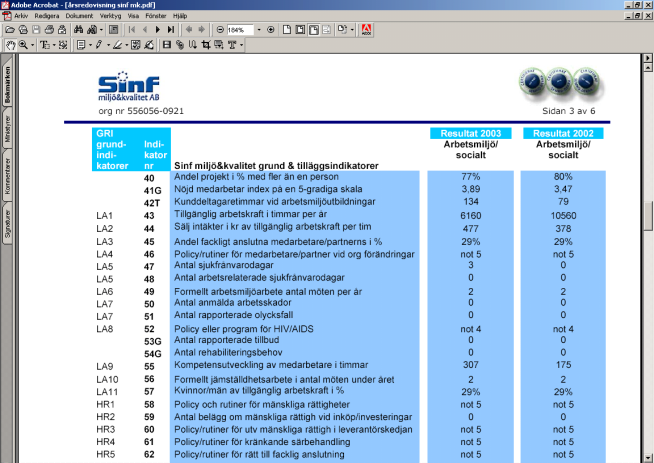Select the Movie tool

tap(167, 45)
